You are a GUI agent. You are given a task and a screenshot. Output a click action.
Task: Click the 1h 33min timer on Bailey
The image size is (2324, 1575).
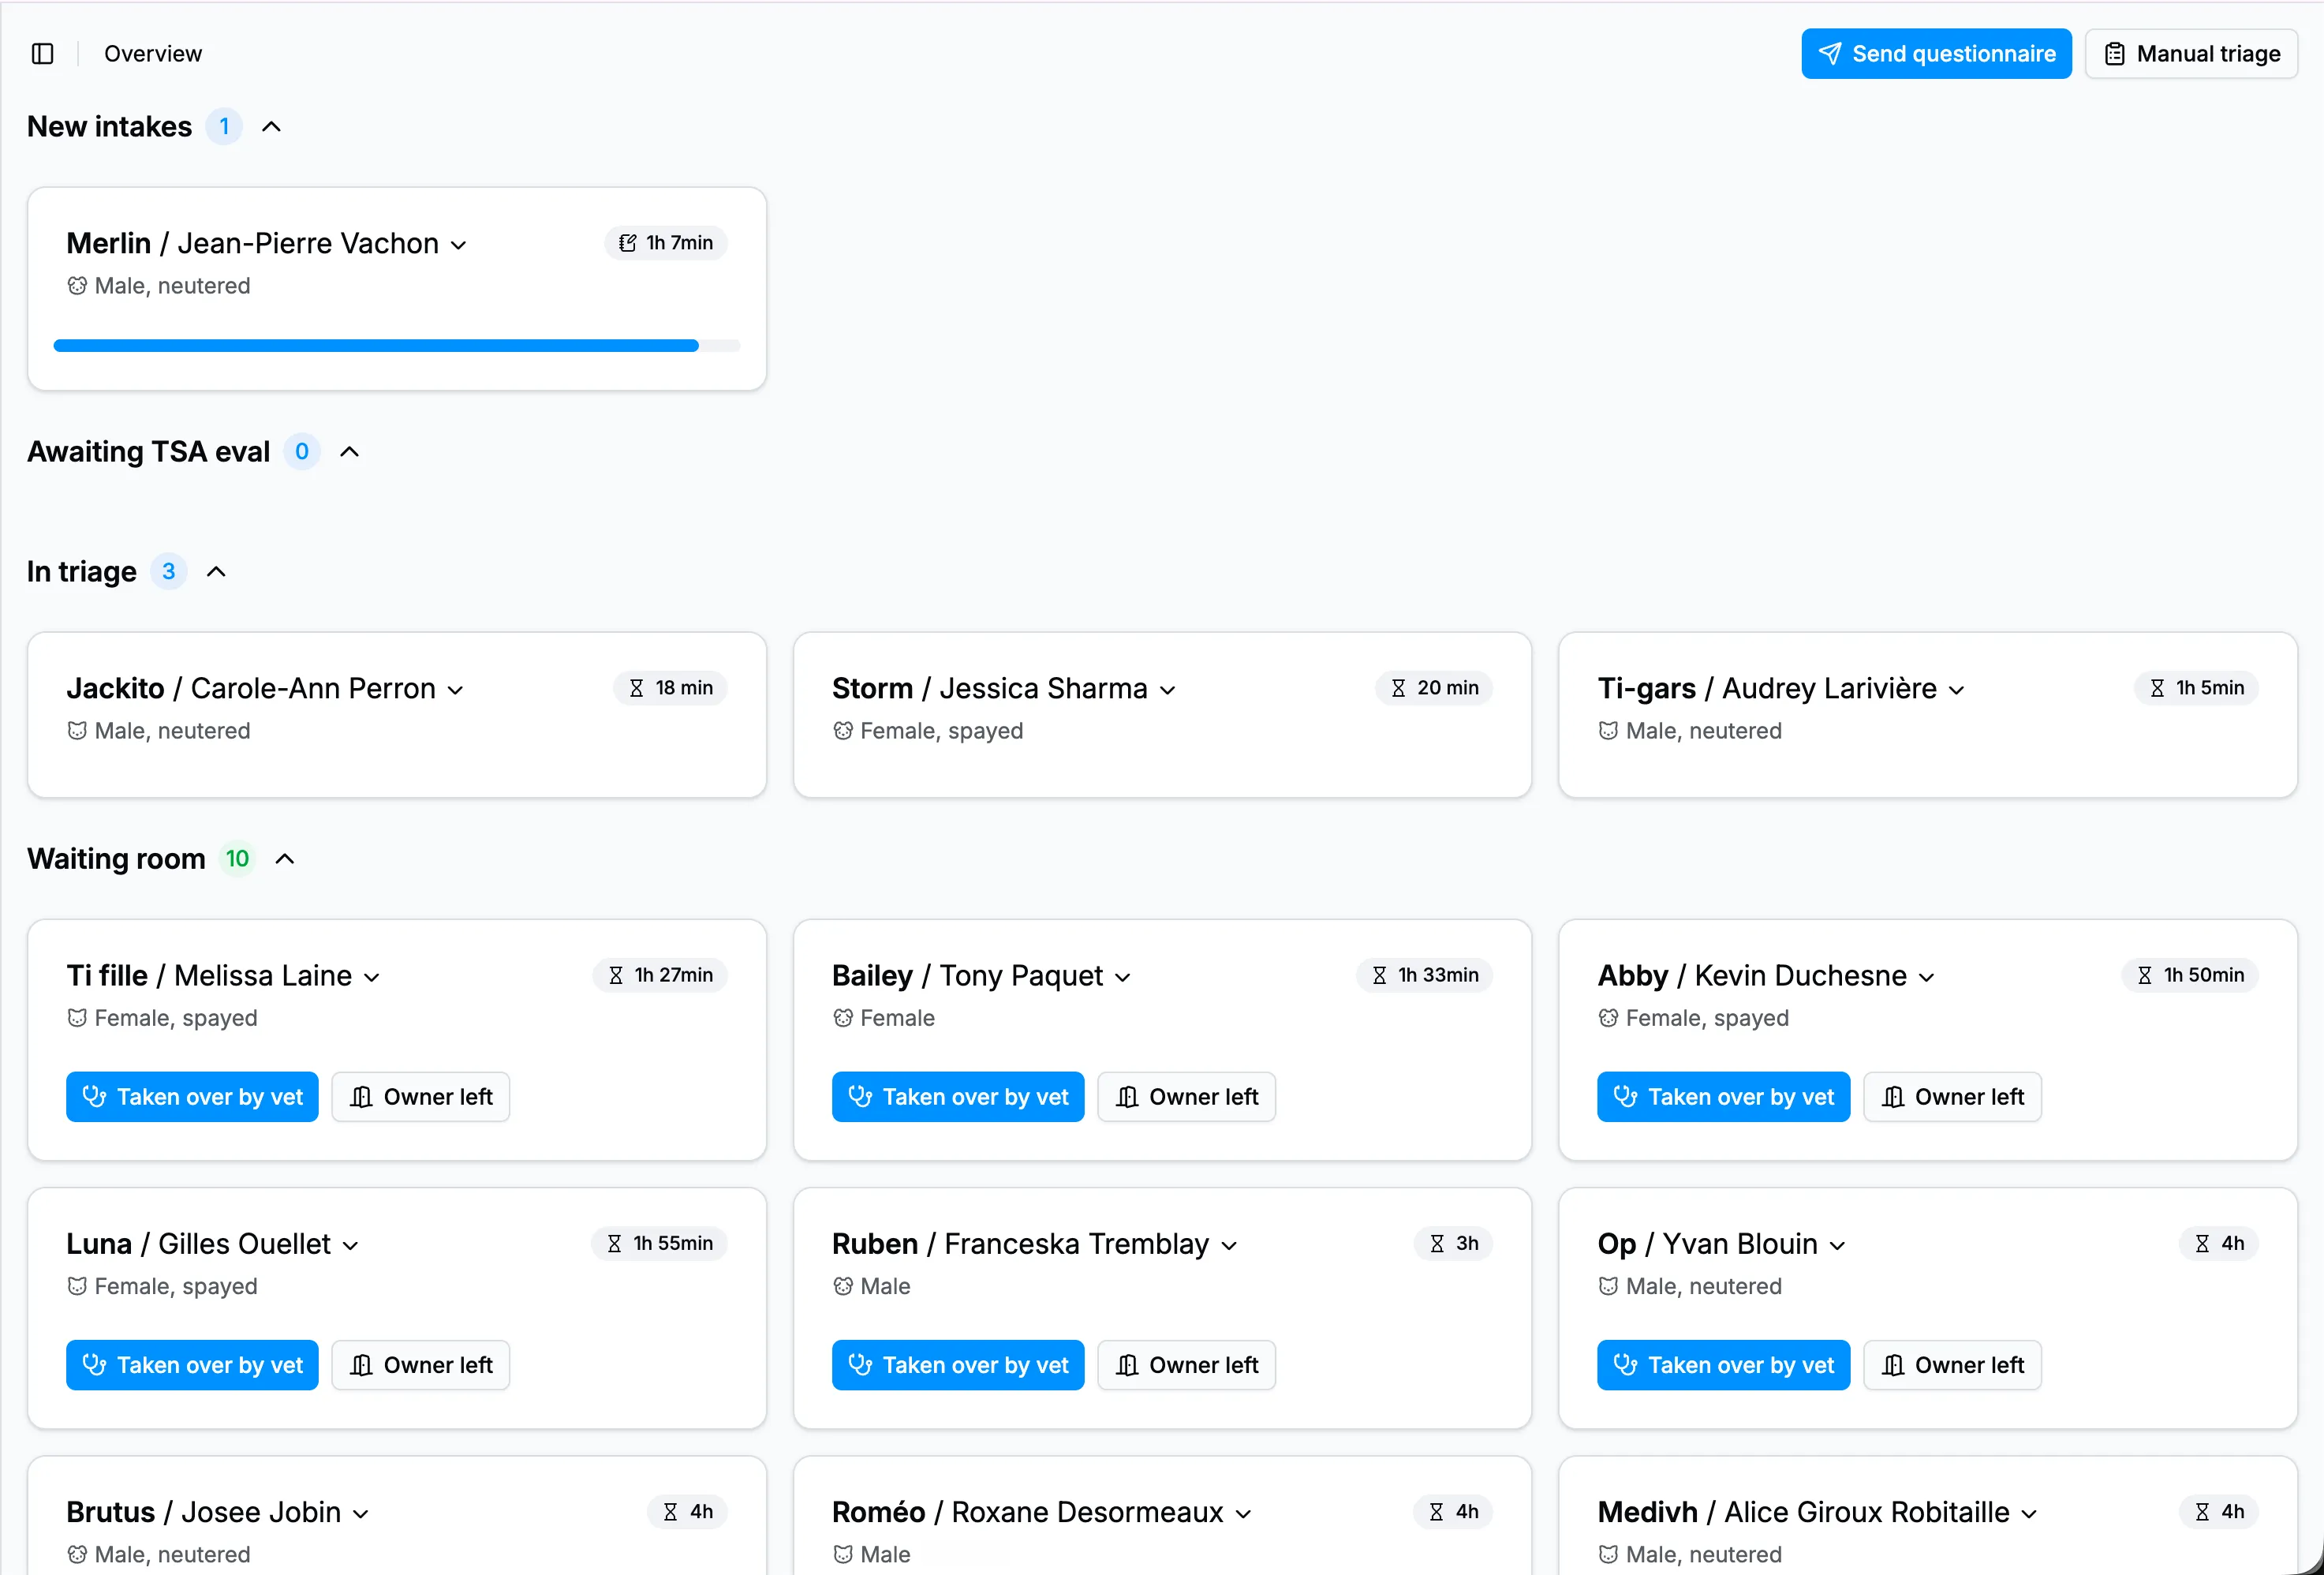click(1425, 975)
